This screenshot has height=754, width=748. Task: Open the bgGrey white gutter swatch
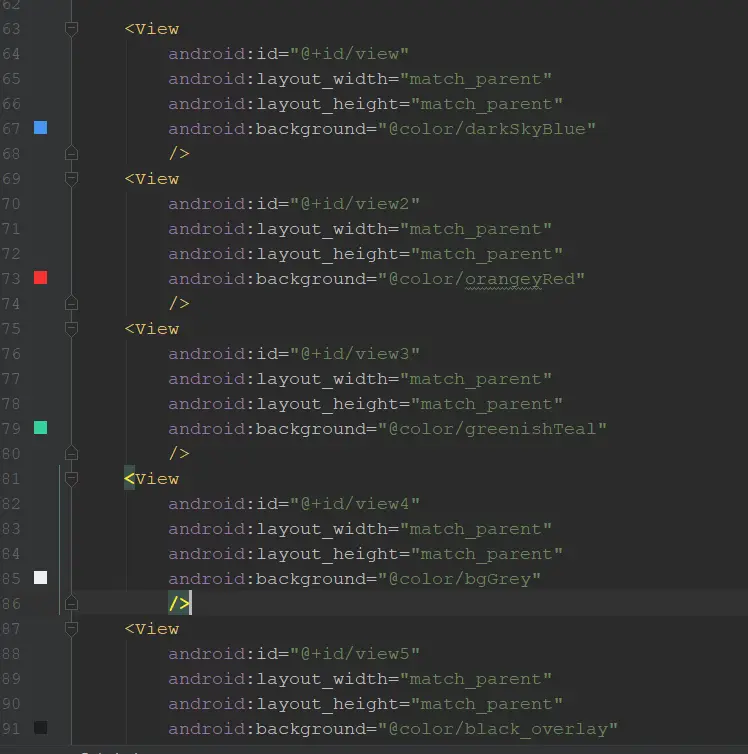click(40, 578)
